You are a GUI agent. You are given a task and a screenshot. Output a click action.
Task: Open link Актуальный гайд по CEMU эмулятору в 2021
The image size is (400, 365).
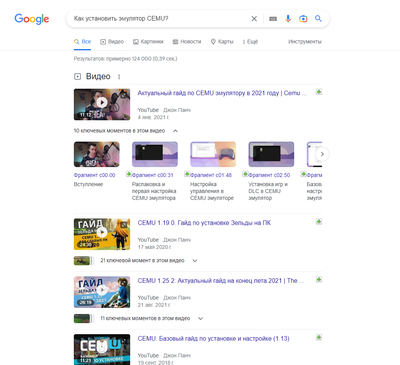[x=222, y=93]
